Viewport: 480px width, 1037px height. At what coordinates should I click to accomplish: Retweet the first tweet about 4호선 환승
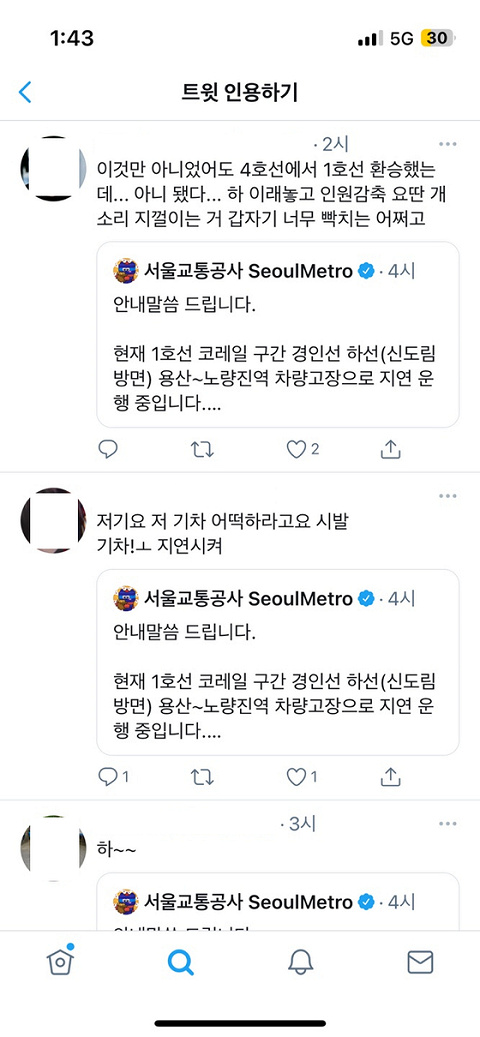(x=202, y=450)
